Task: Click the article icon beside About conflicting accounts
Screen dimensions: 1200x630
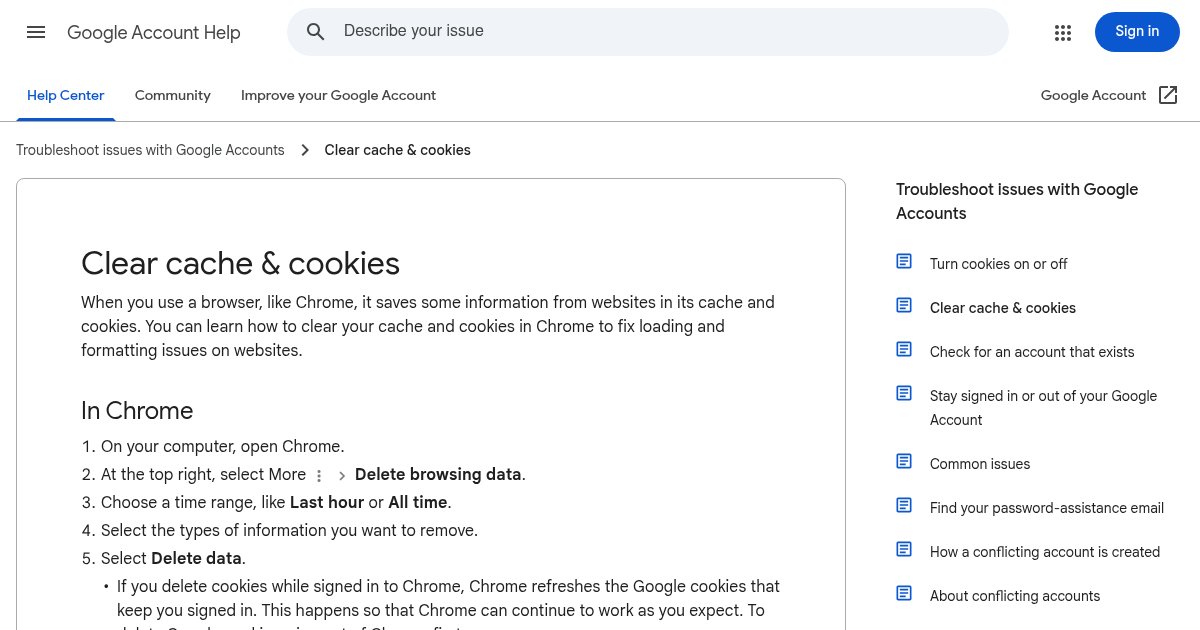Action: pyautogui.click(x=904, y=593)
